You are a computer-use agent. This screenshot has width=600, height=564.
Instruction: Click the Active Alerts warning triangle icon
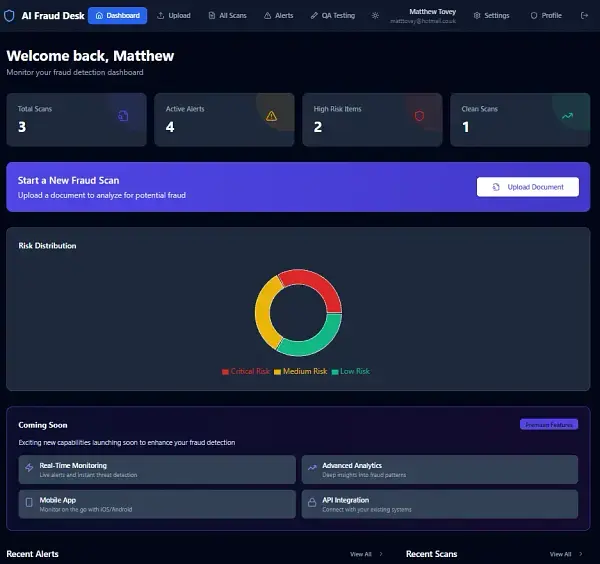[x=271, y=116]
